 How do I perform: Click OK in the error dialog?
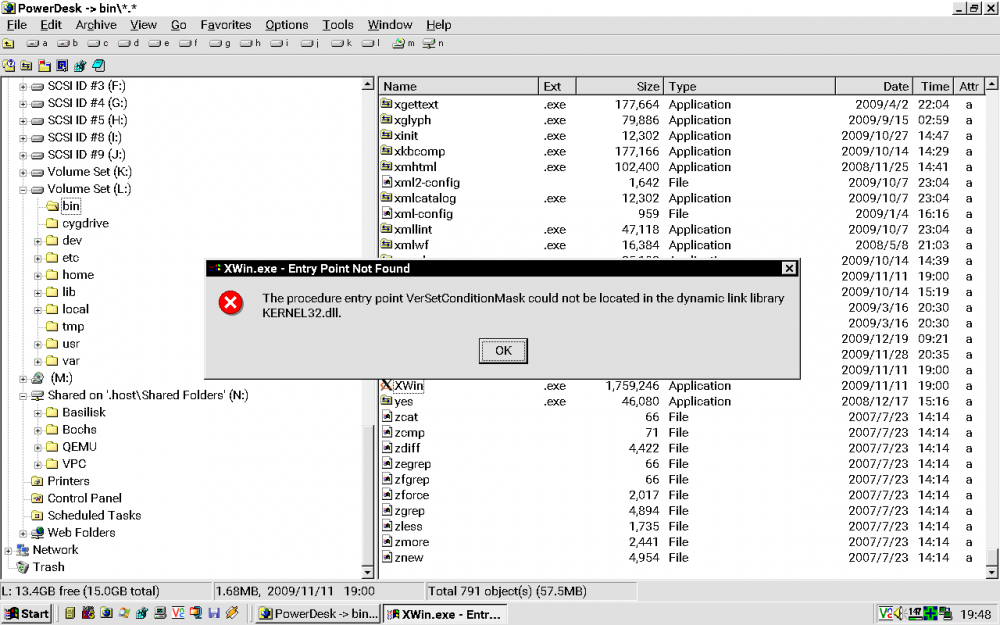click(x=503, y=351)
